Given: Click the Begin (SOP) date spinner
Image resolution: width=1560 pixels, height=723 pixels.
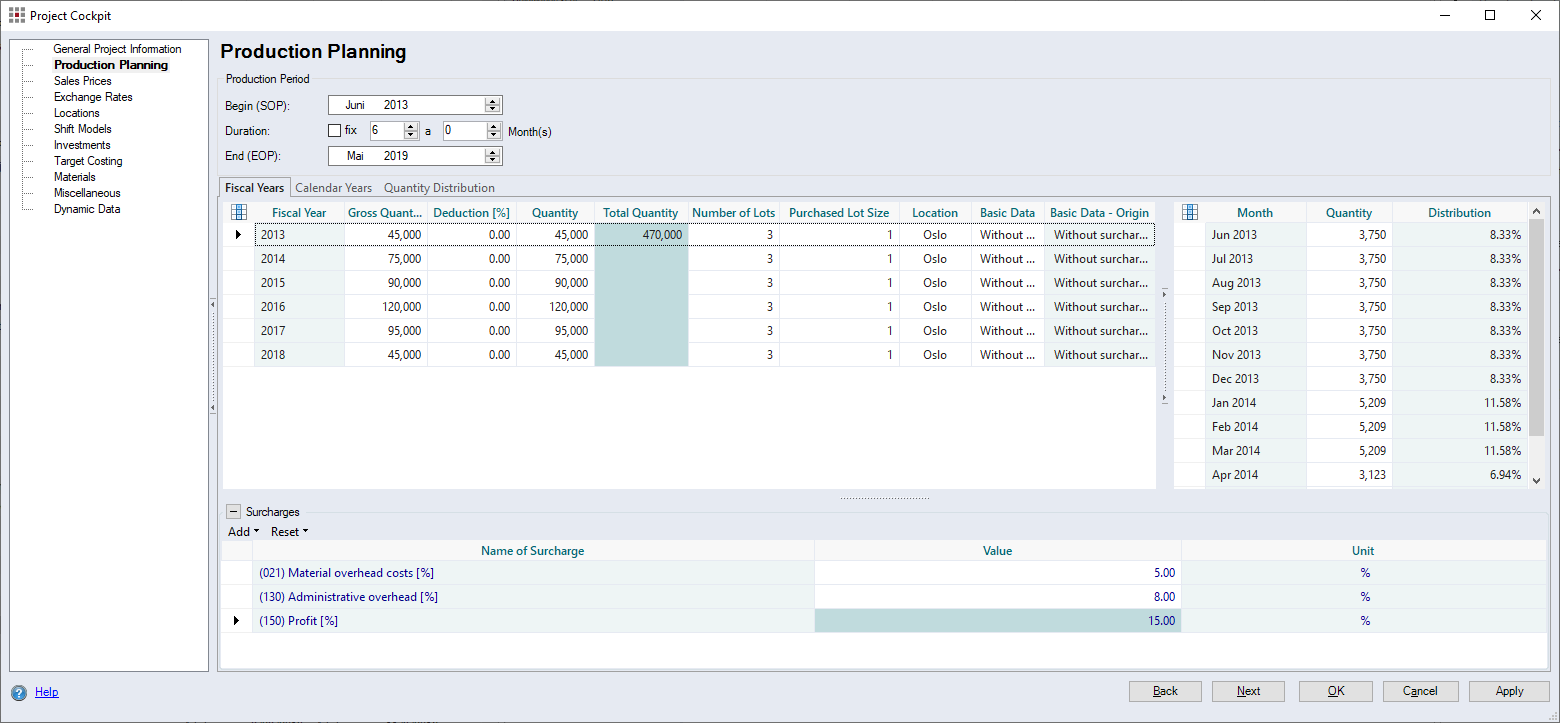Looking at the screenshot, I should 492,105.
